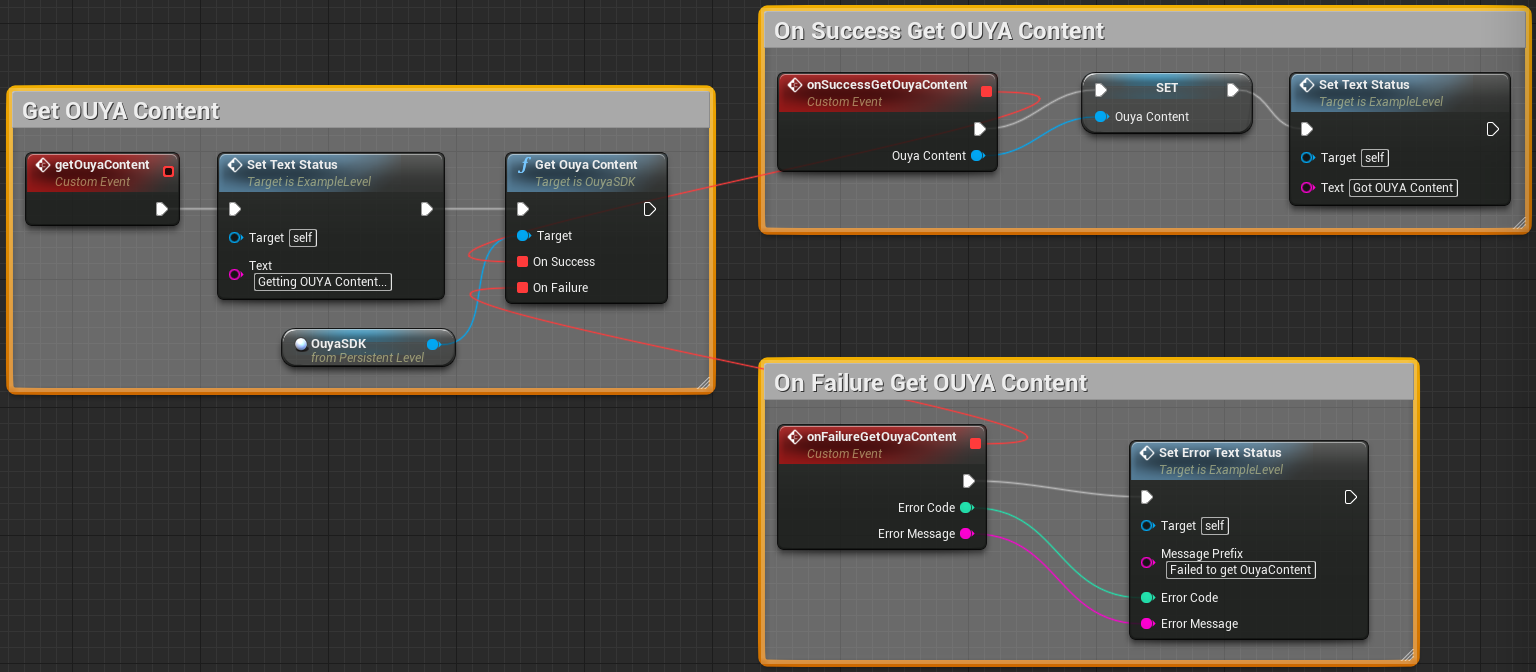Click Target pin of Set Text Status in On Success group
1536x672 pixels.
click(x=1308, y=158)
